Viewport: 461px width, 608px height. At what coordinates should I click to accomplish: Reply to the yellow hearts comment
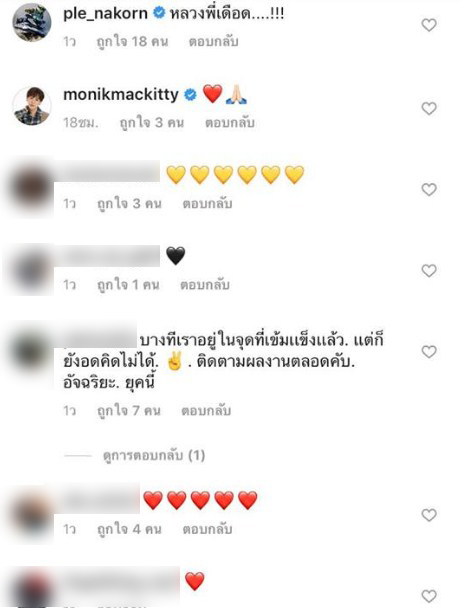click(x=207, y=204)
